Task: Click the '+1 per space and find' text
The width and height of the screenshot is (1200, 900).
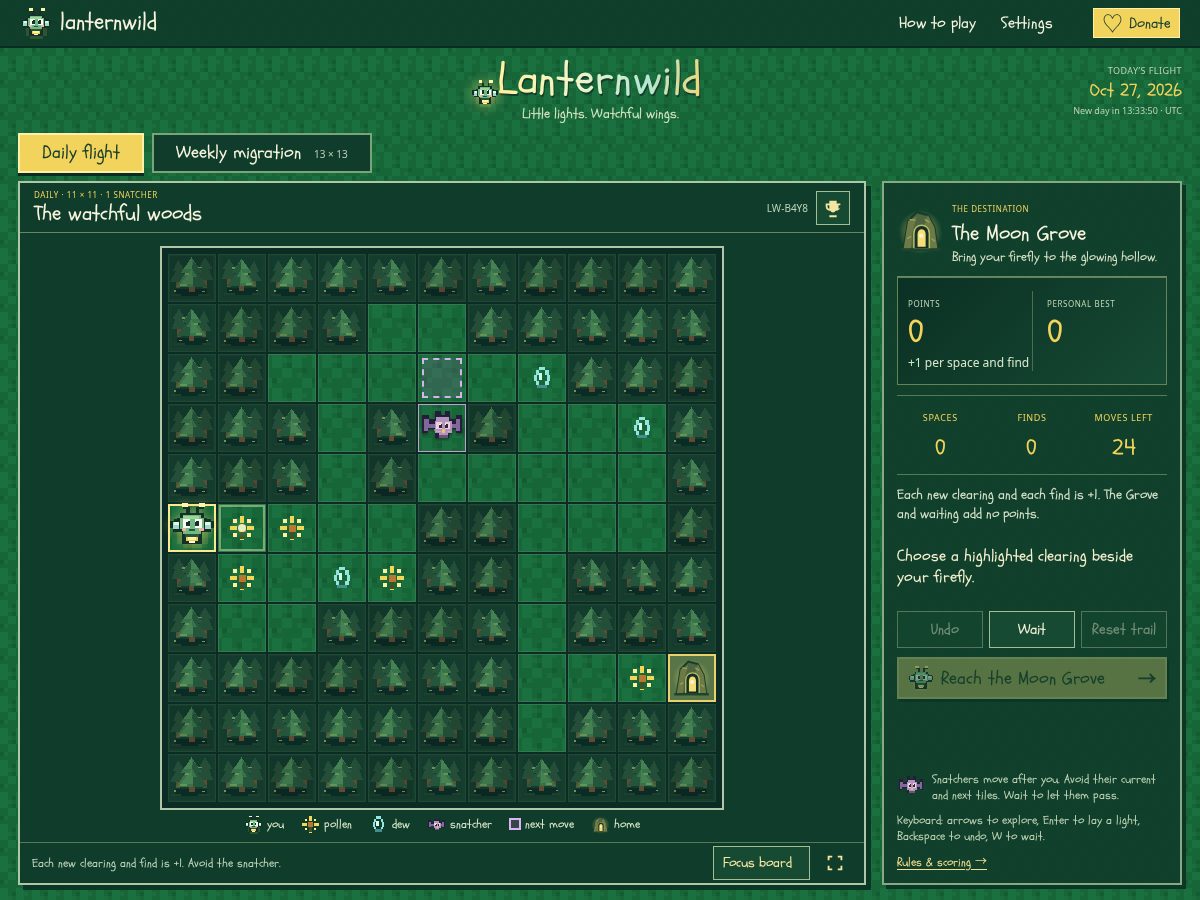Action: [x=968, y=362]
